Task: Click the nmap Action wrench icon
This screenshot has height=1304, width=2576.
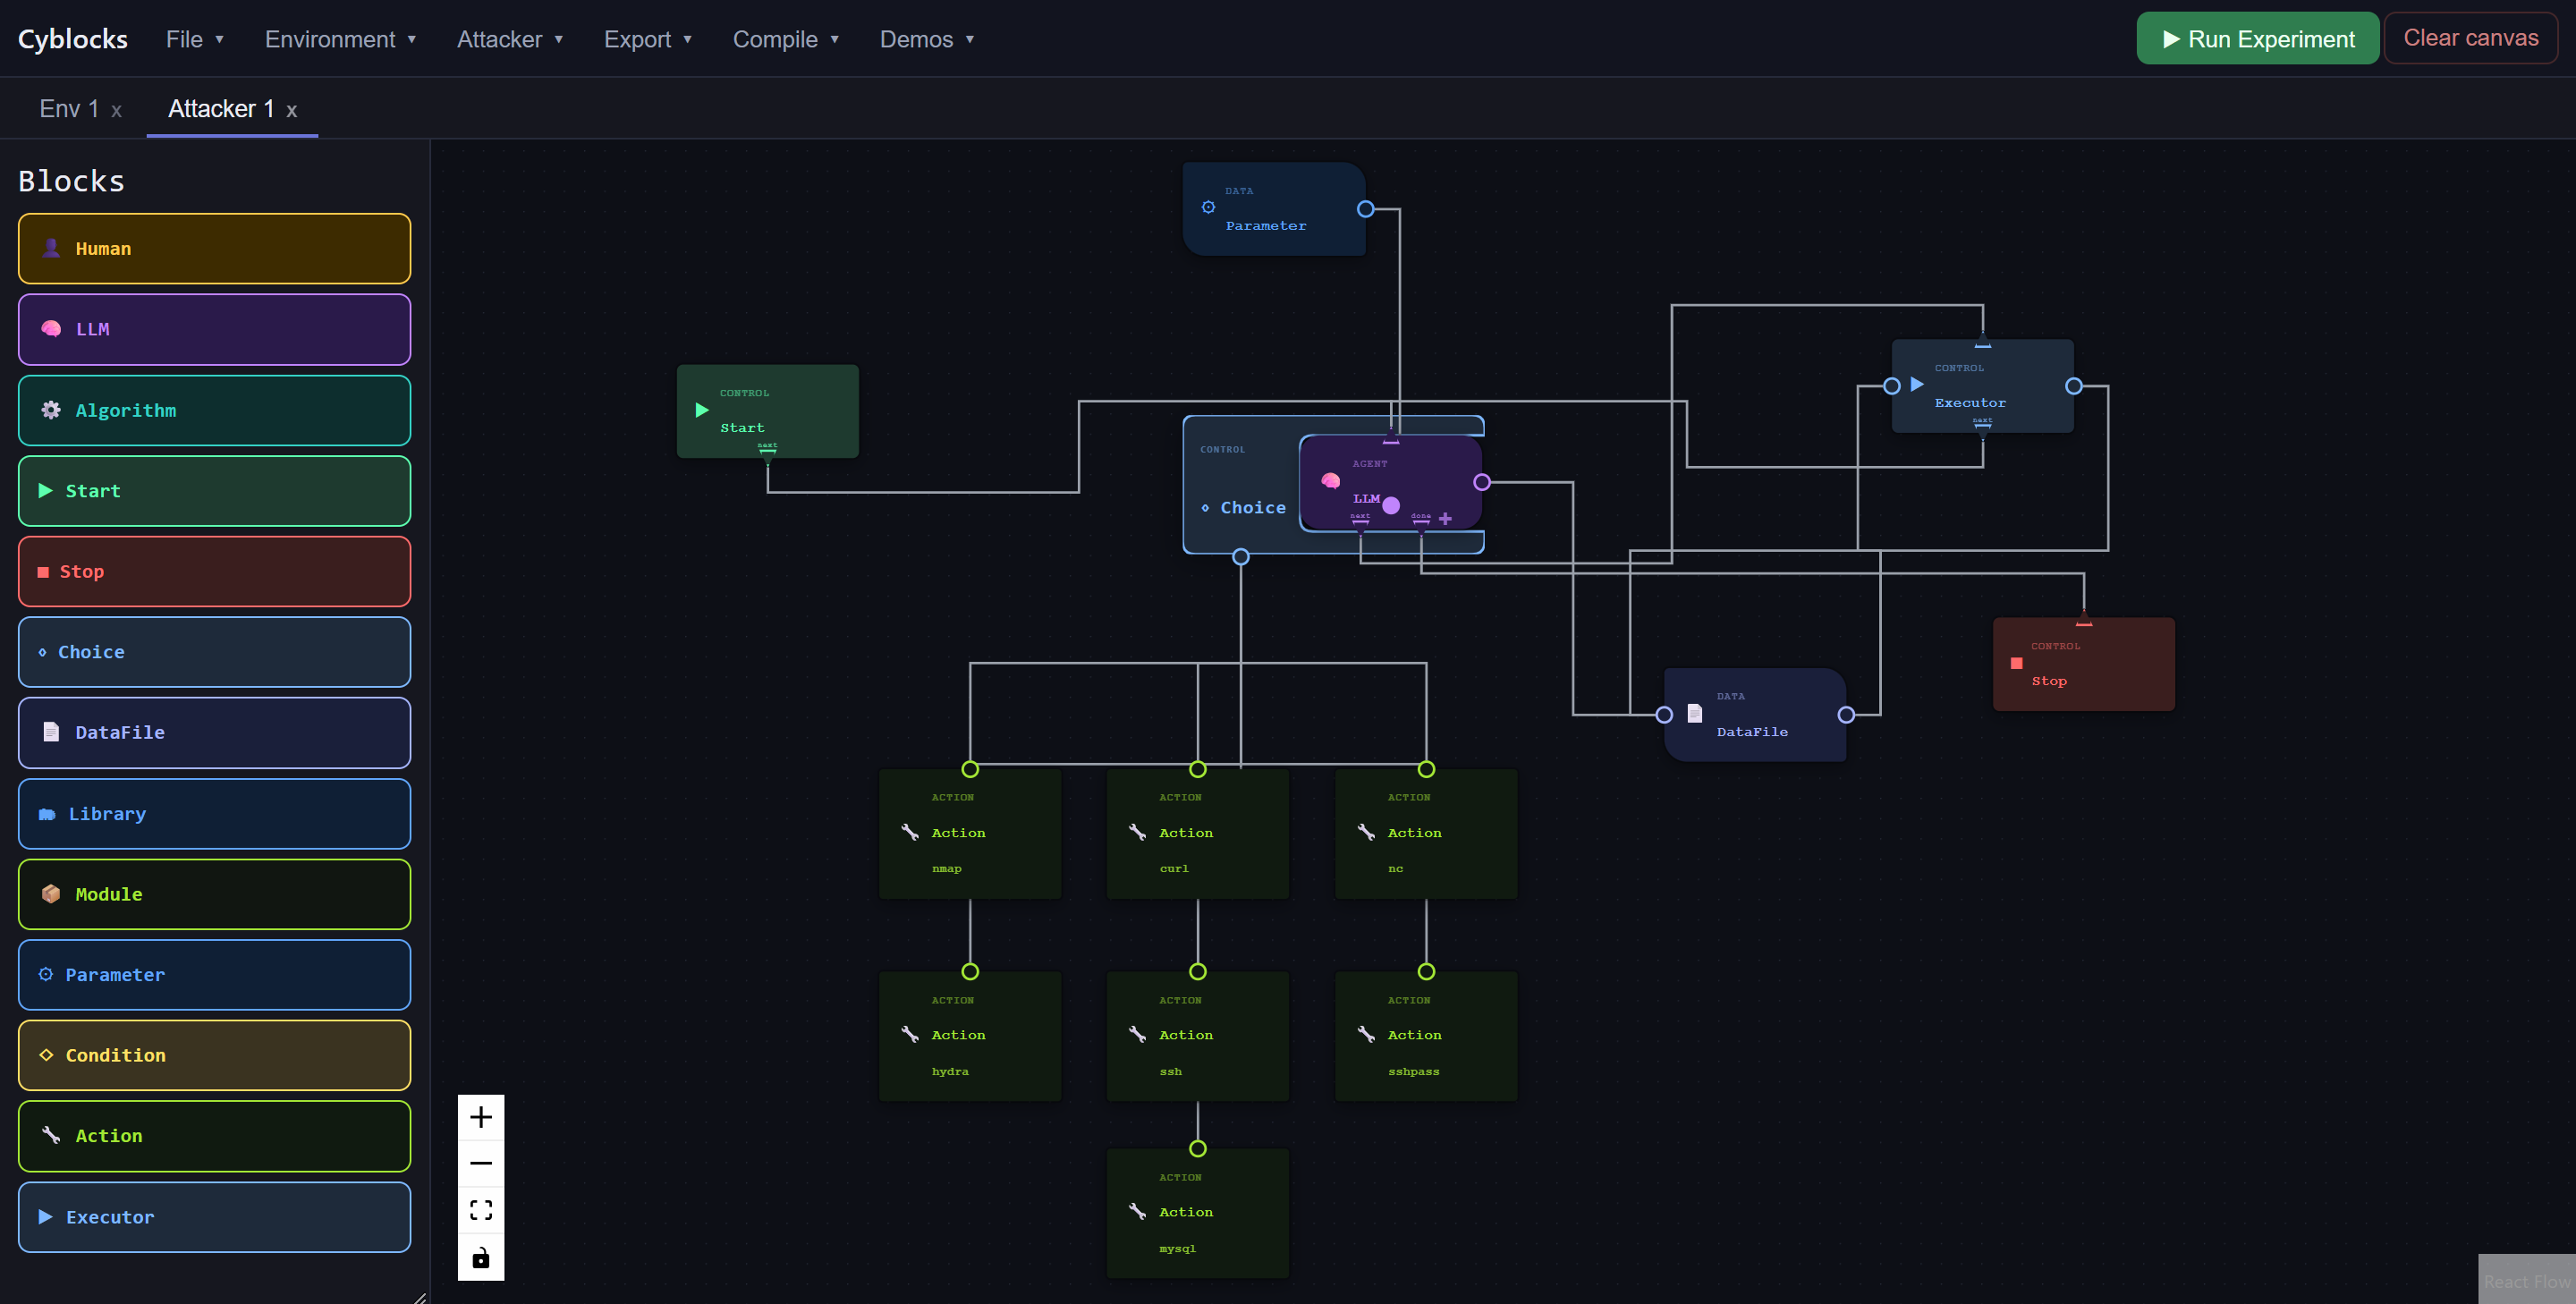Action: 910,832
